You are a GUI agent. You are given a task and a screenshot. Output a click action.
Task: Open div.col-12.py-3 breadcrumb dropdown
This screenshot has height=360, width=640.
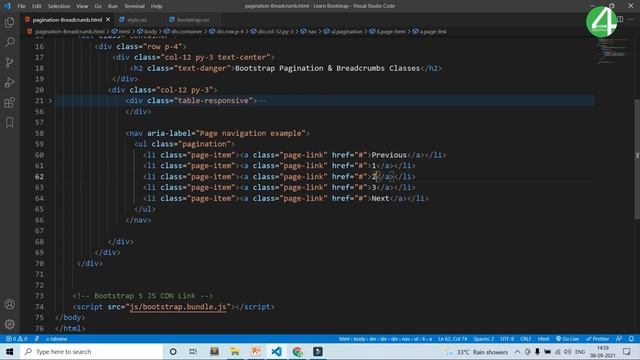[x=272, y=31]
